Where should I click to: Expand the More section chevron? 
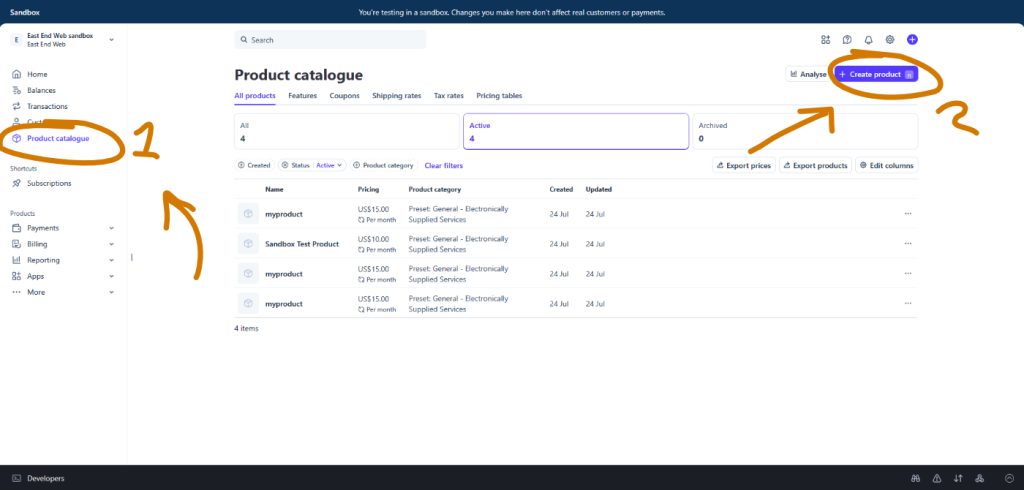click(111, 292)
